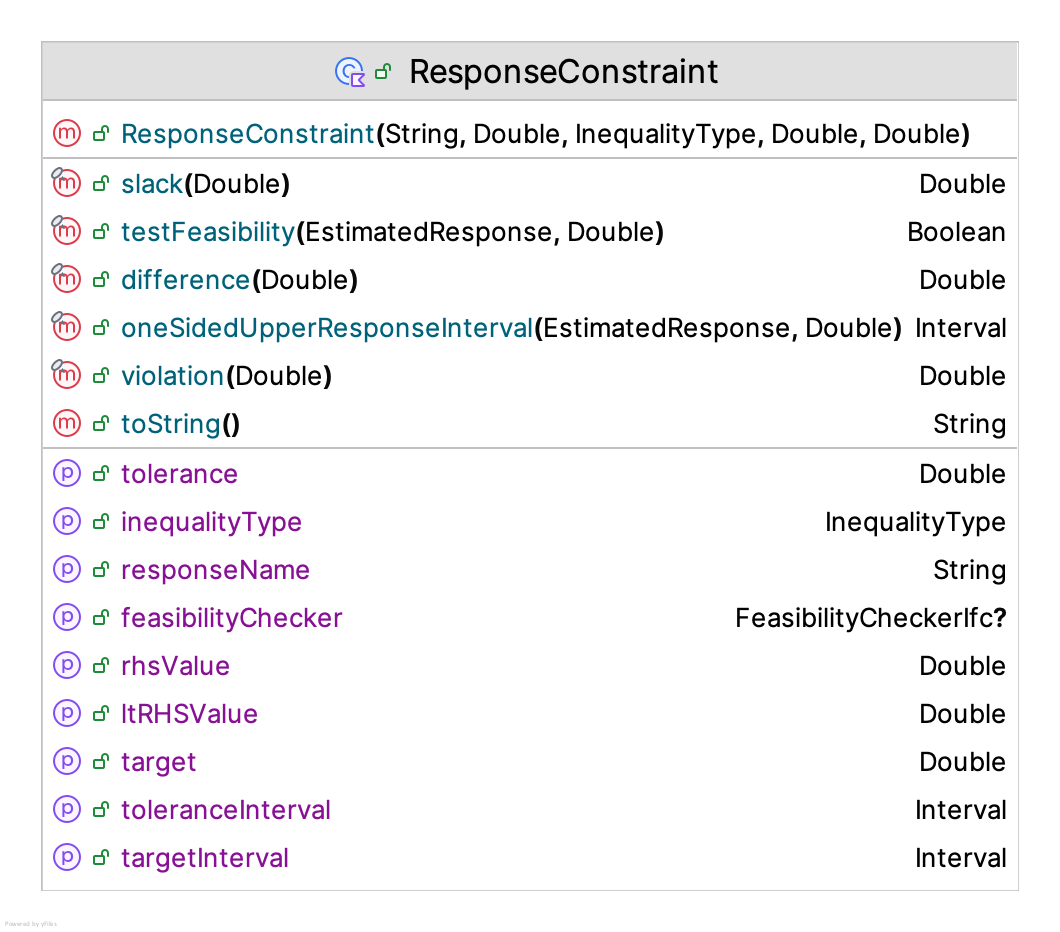The height and width of the screenshot is (932, 1060).
Task: Click the method icon for testFeasibility
Action: 67,231
